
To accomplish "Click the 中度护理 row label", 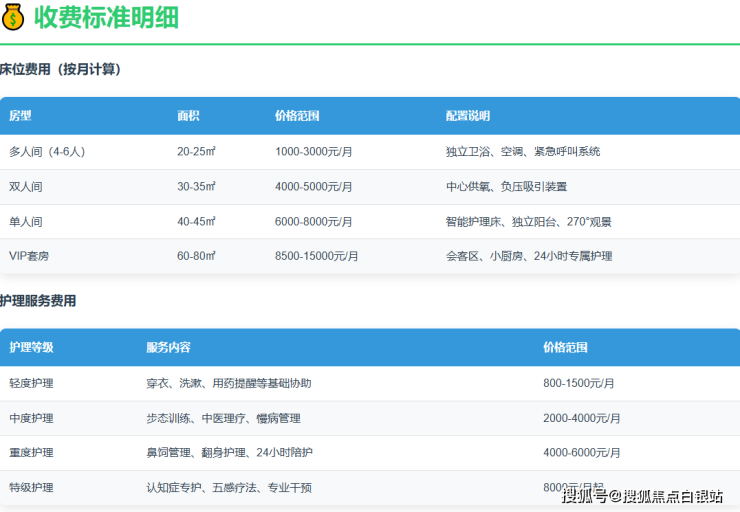I will (31, 418).
